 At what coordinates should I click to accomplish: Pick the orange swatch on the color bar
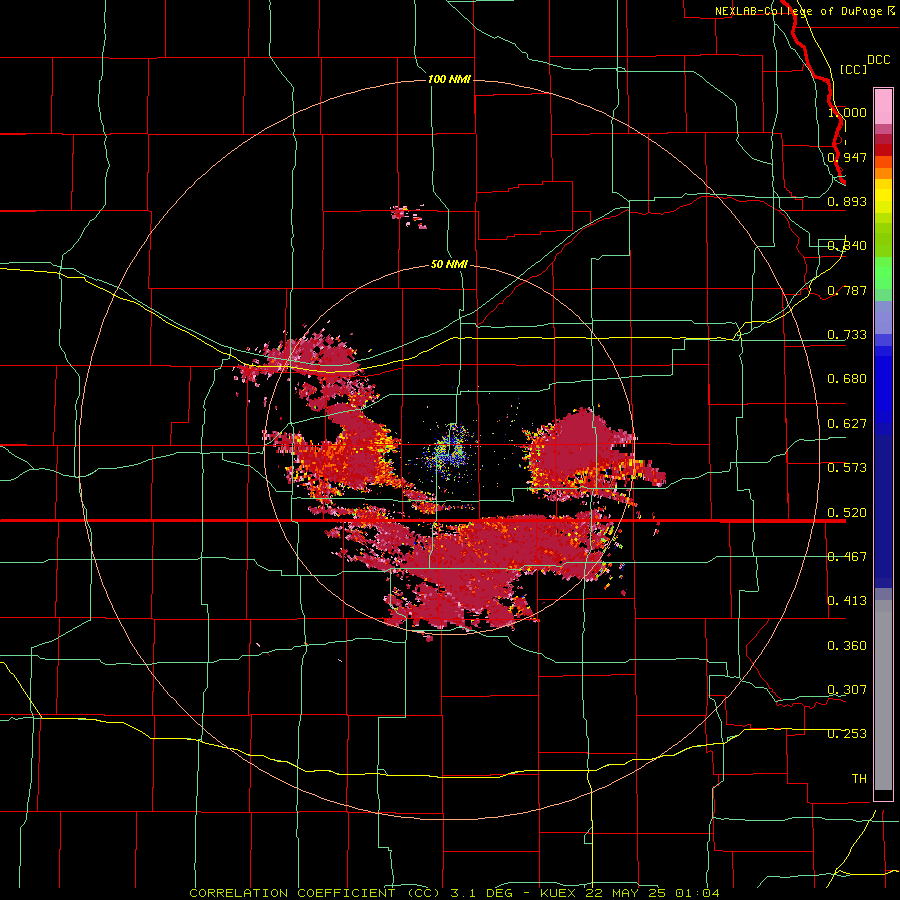[x=883, y=173]
